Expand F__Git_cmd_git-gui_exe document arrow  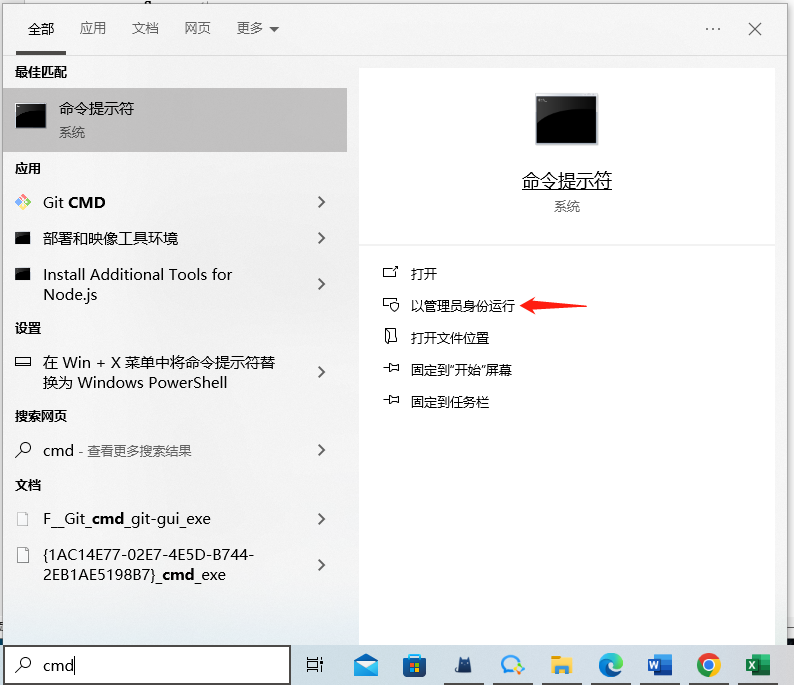coord(321,519)
